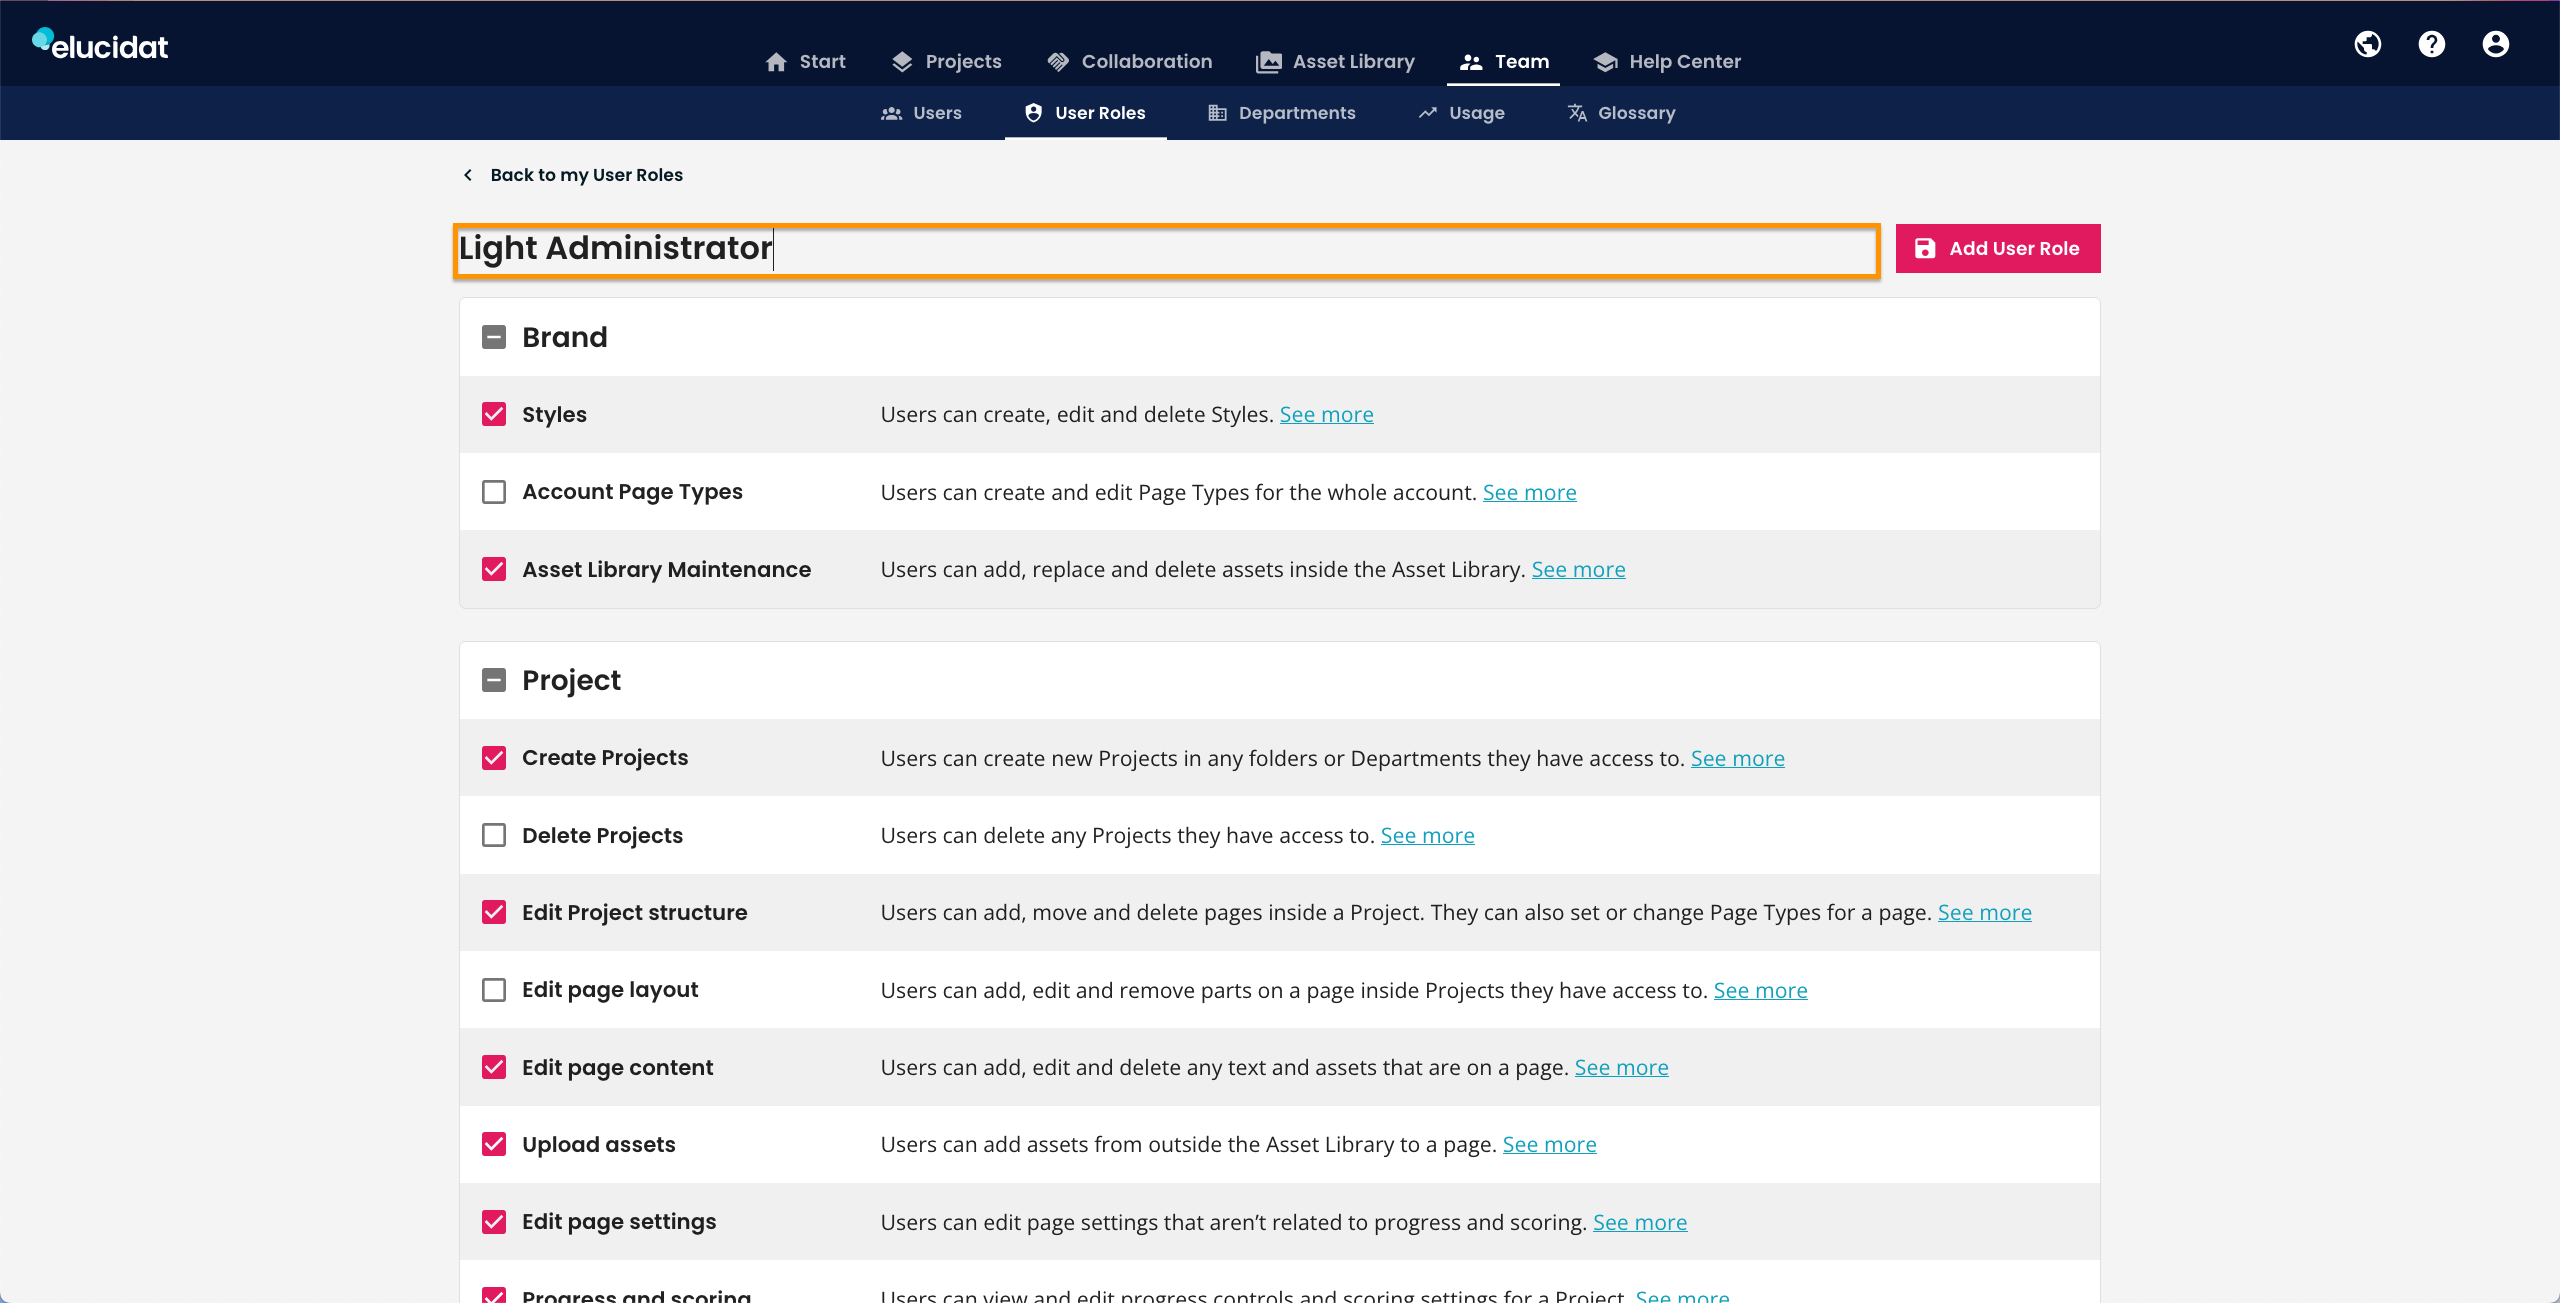
Task: Click the Add User Role button
Action: click(x=1998, y=248)
